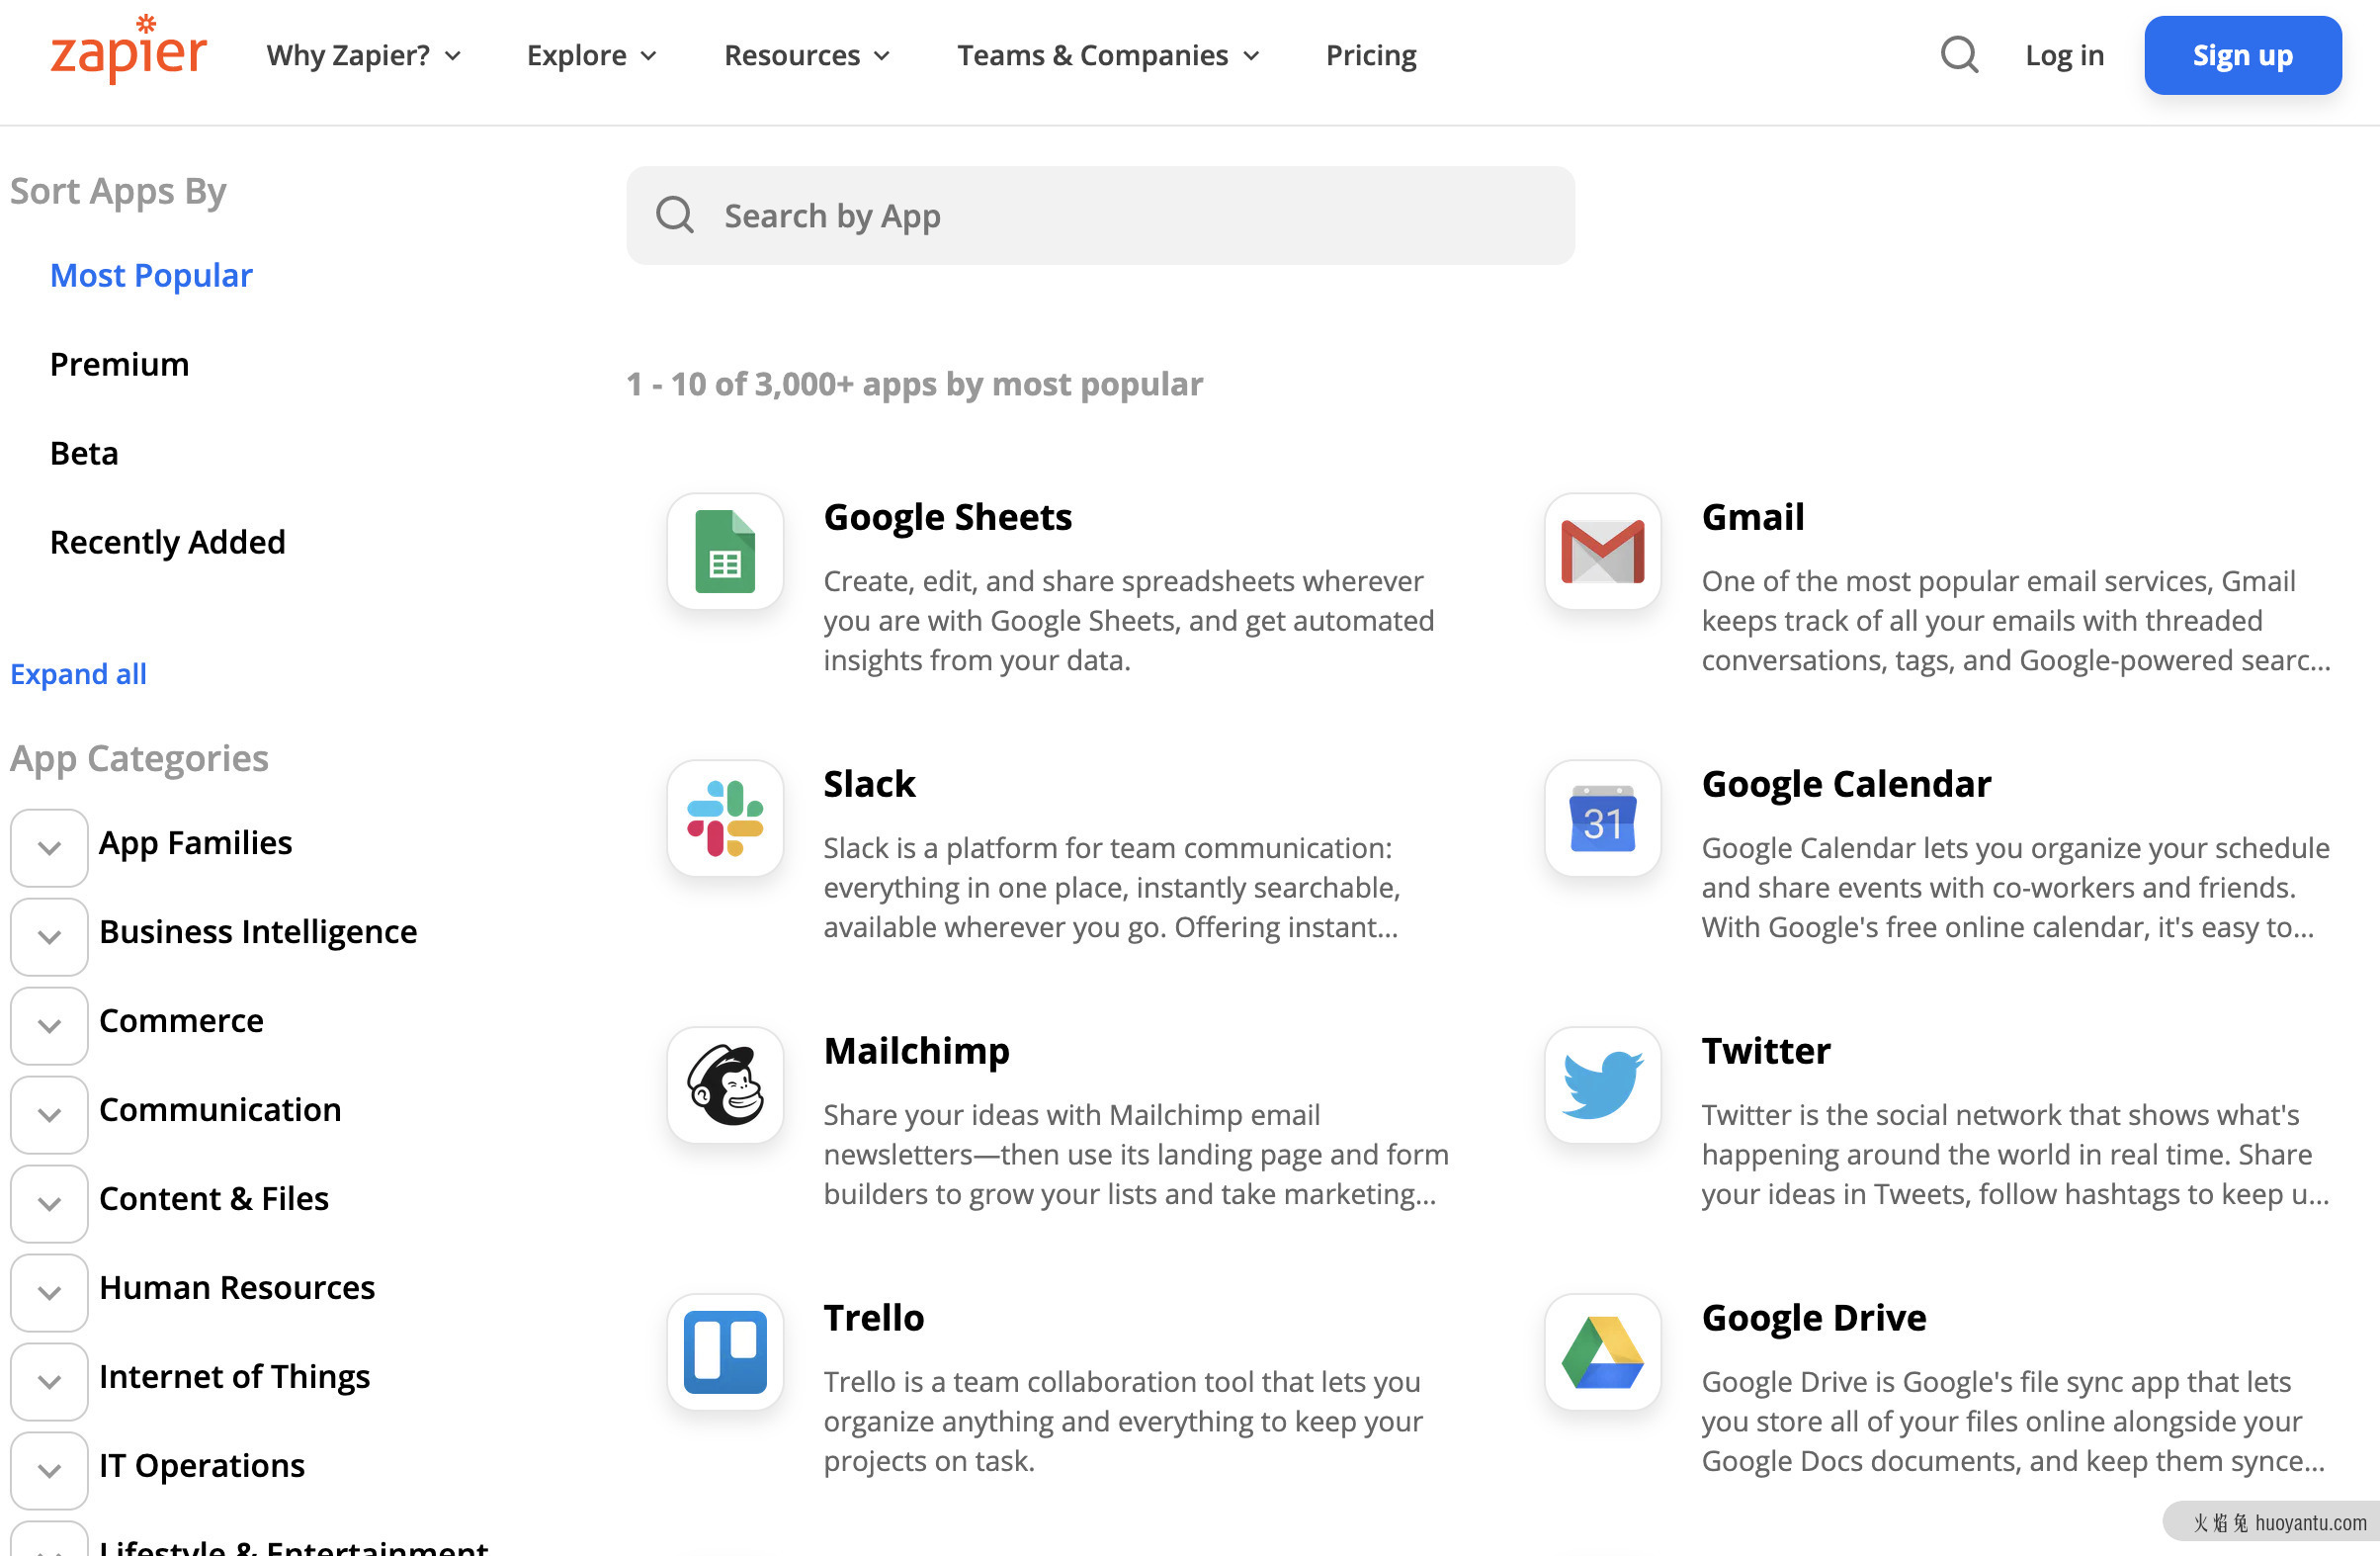Screen dimensions: 2380x1556
Task: Click the Internet of Things label
Action: point(234,1376)
